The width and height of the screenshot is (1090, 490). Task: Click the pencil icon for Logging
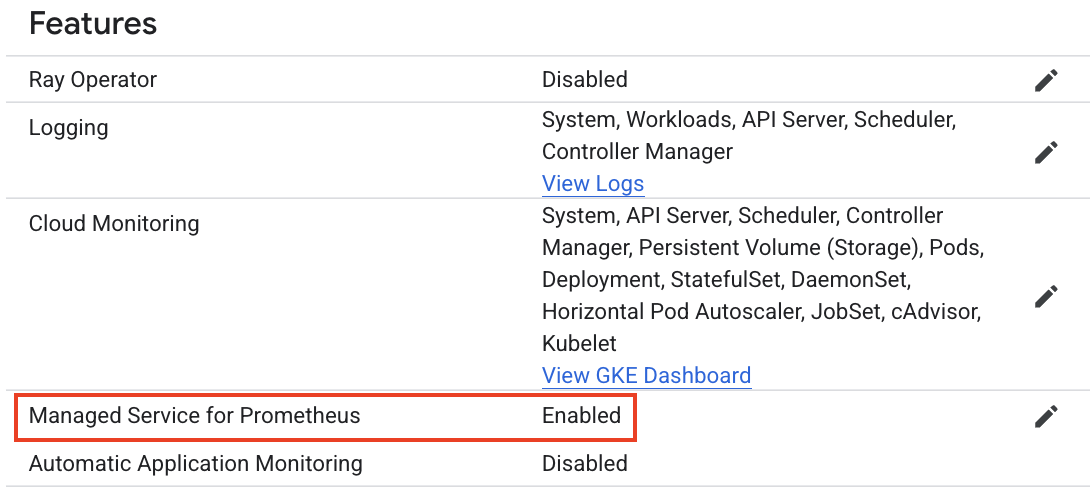pos(1046,152)
